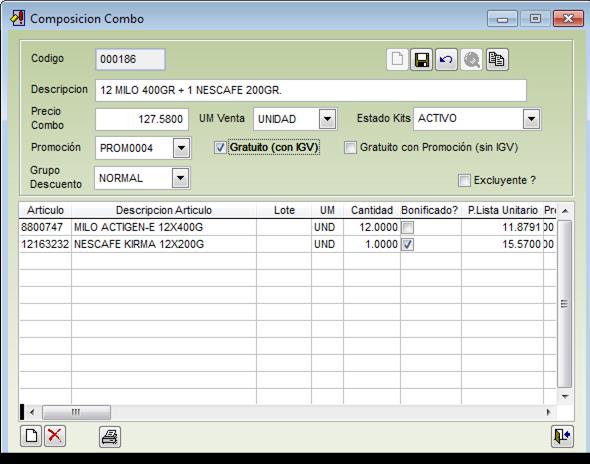The width and height of the screenshot is (590, 464).
Task: Open the Promoción PROM0004 dropdown
Action: [x=181, y=148]
